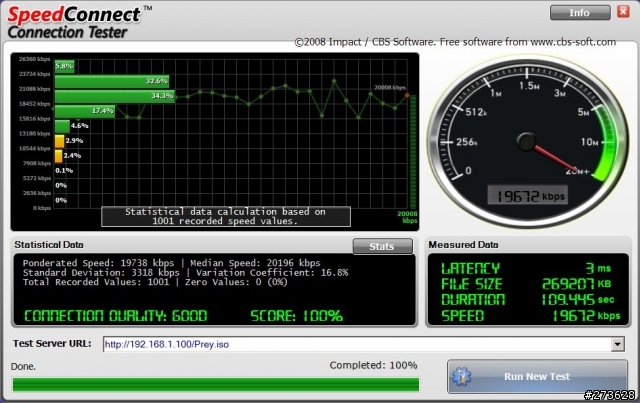
Task: Click the 'Done.' status text
Action: click(23, 367)
